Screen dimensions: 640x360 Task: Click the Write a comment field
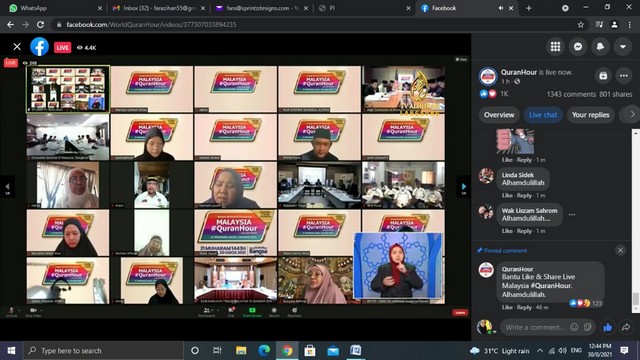tap(535, 327)
